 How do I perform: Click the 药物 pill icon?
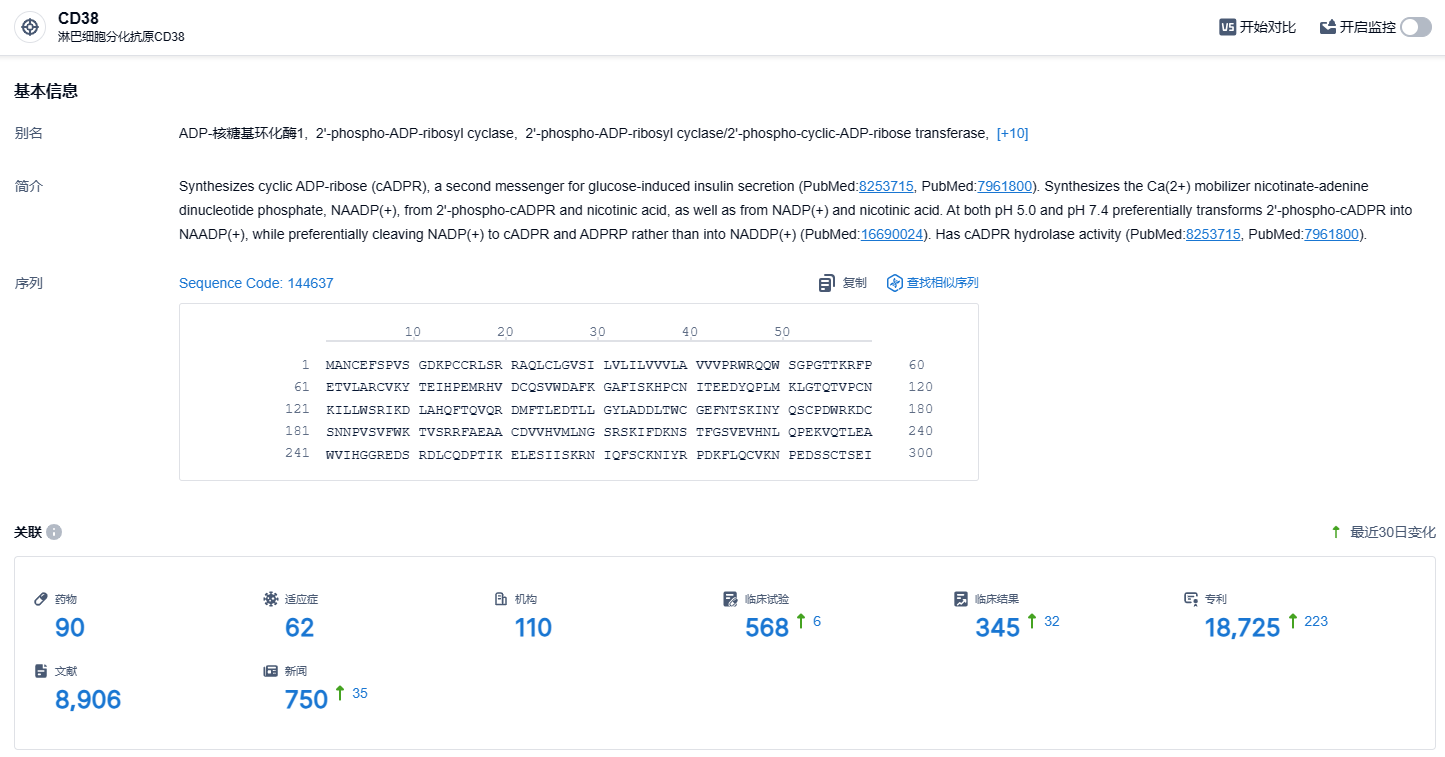click(41, 599)
